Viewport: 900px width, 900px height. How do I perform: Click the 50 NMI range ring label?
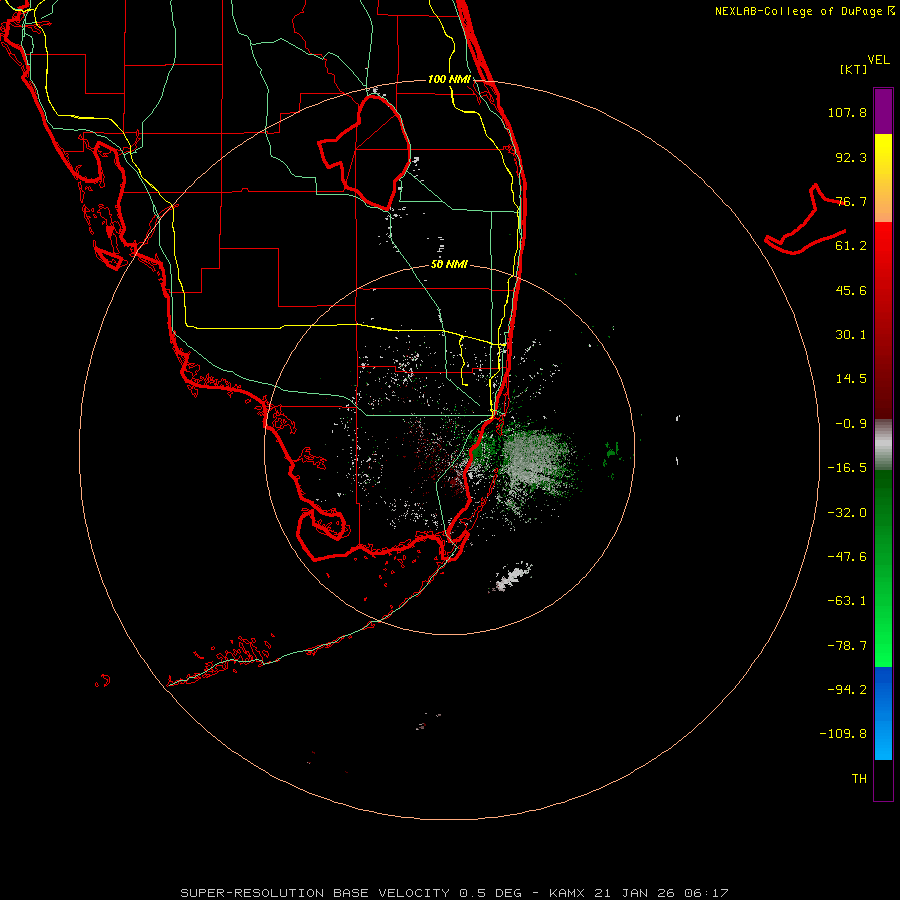tap(449, 264)
